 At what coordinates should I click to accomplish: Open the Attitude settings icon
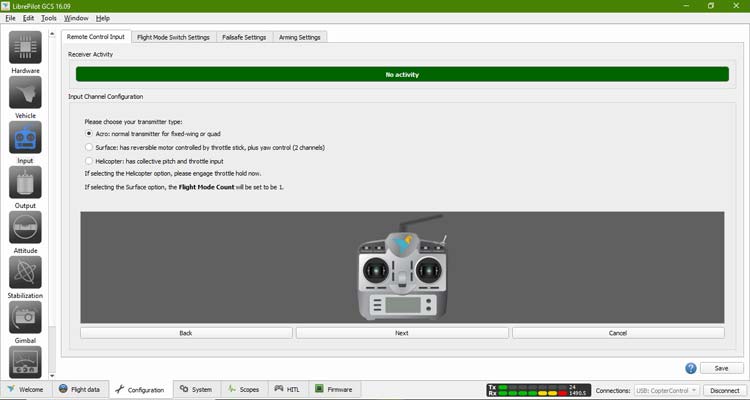pos(25,227)
